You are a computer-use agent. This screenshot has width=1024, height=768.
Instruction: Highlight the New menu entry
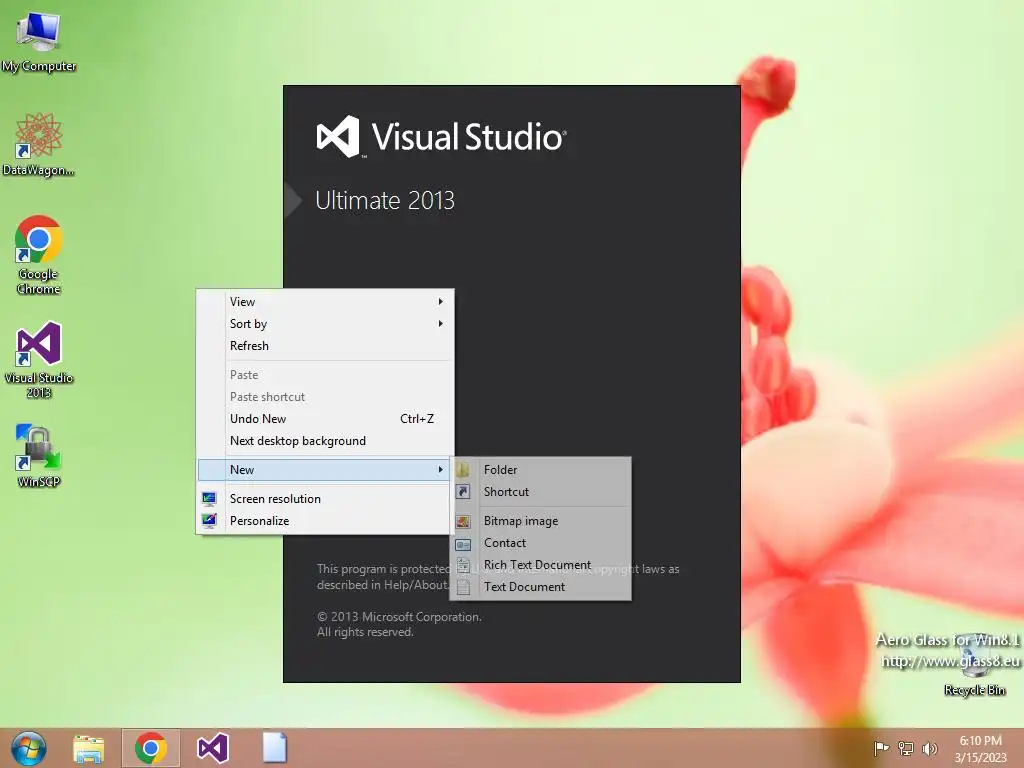pyautogui.click(x=325, y=470)
